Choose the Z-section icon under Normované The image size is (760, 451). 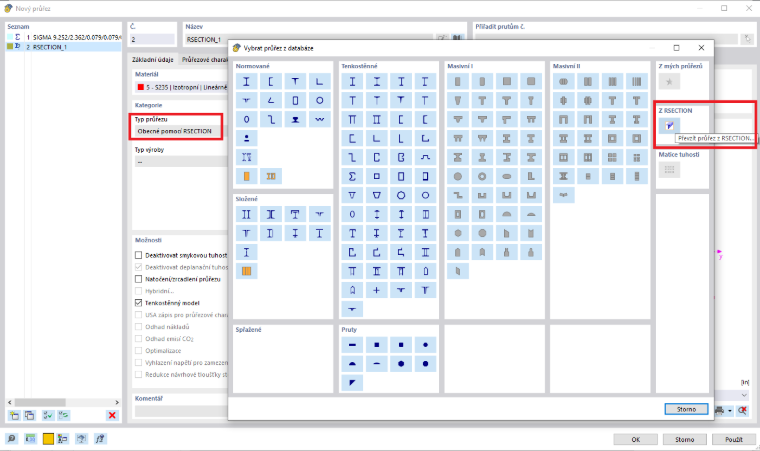pos(271,119)
